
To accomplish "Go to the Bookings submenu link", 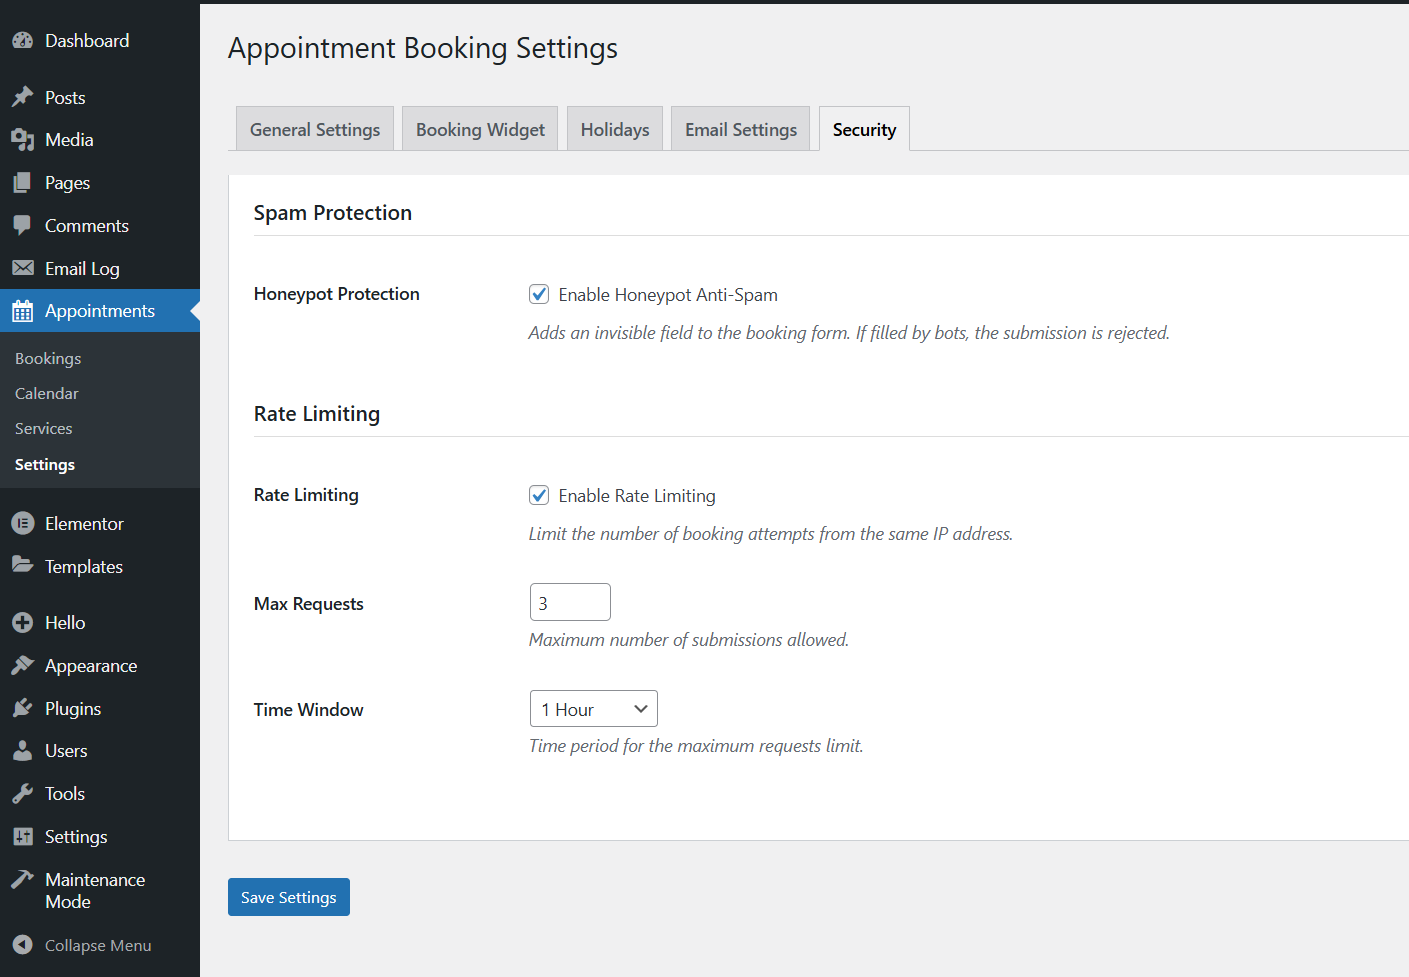I will [47, 357].
